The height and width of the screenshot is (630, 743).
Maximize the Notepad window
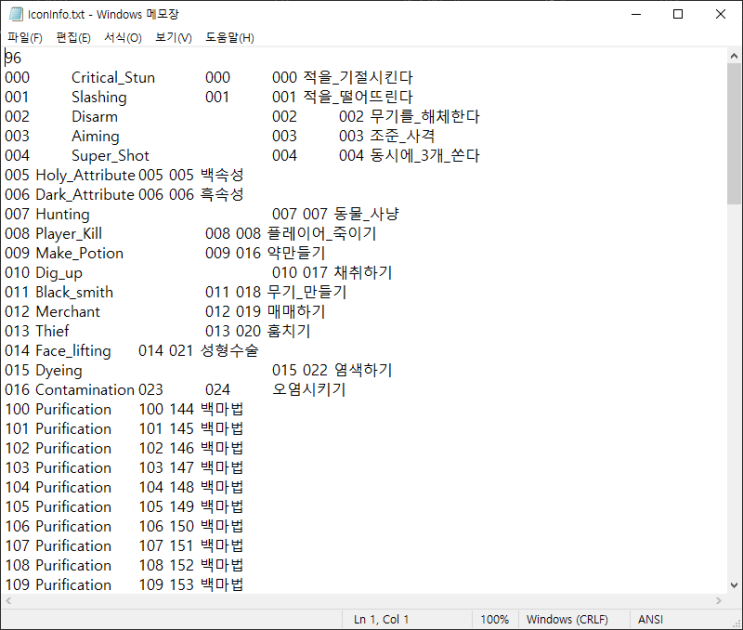click(678, 14)
